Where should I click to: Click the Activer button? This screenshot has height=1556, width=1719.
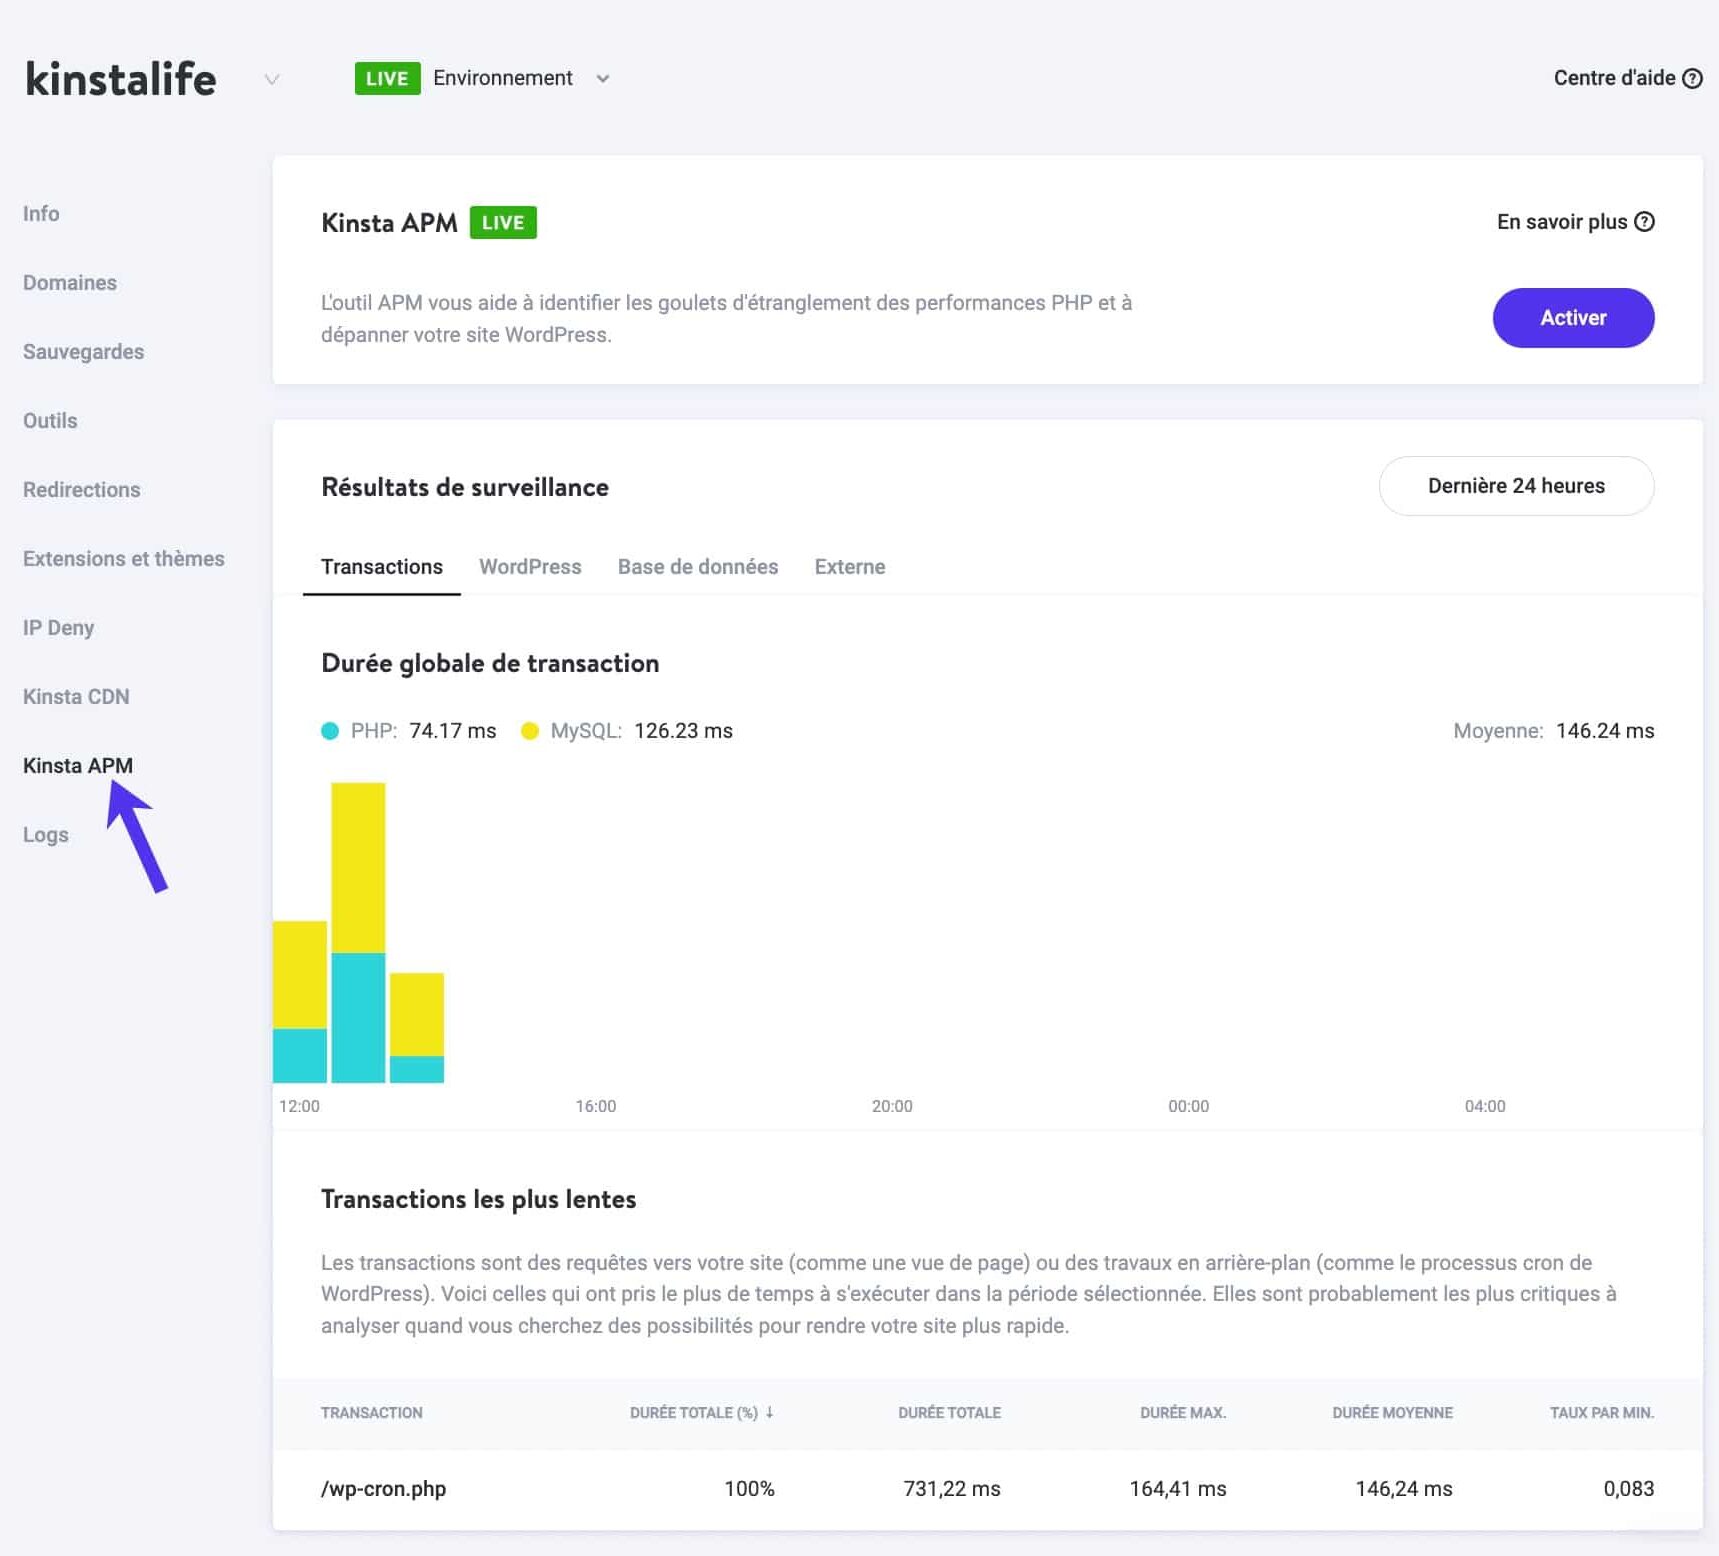(1573, 317)
